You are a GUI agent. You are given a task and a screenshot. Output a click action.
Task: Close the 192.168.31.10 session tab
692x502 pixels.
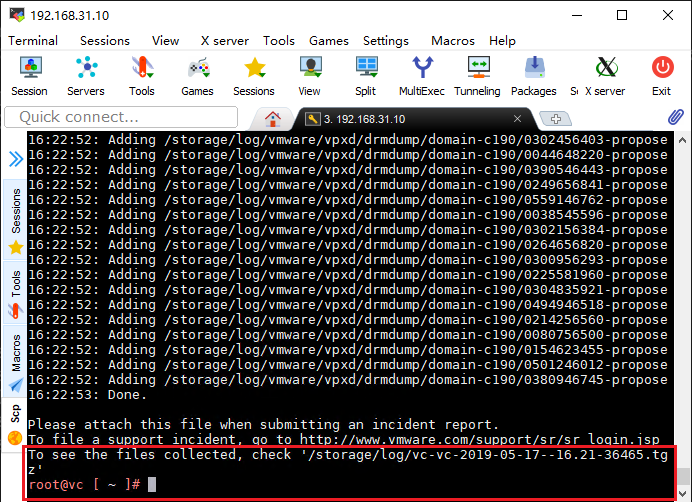(517, 119)
